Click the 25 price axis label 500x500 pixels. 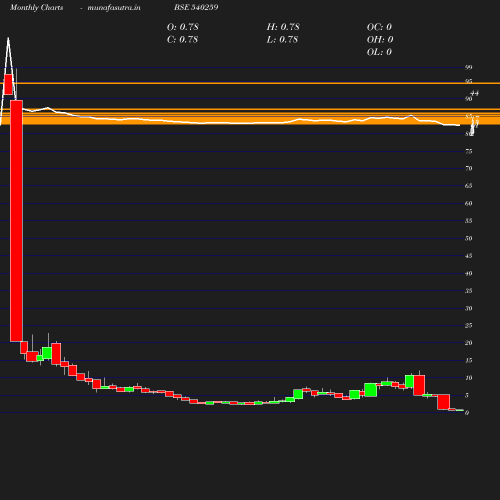[x=469, y=325]
